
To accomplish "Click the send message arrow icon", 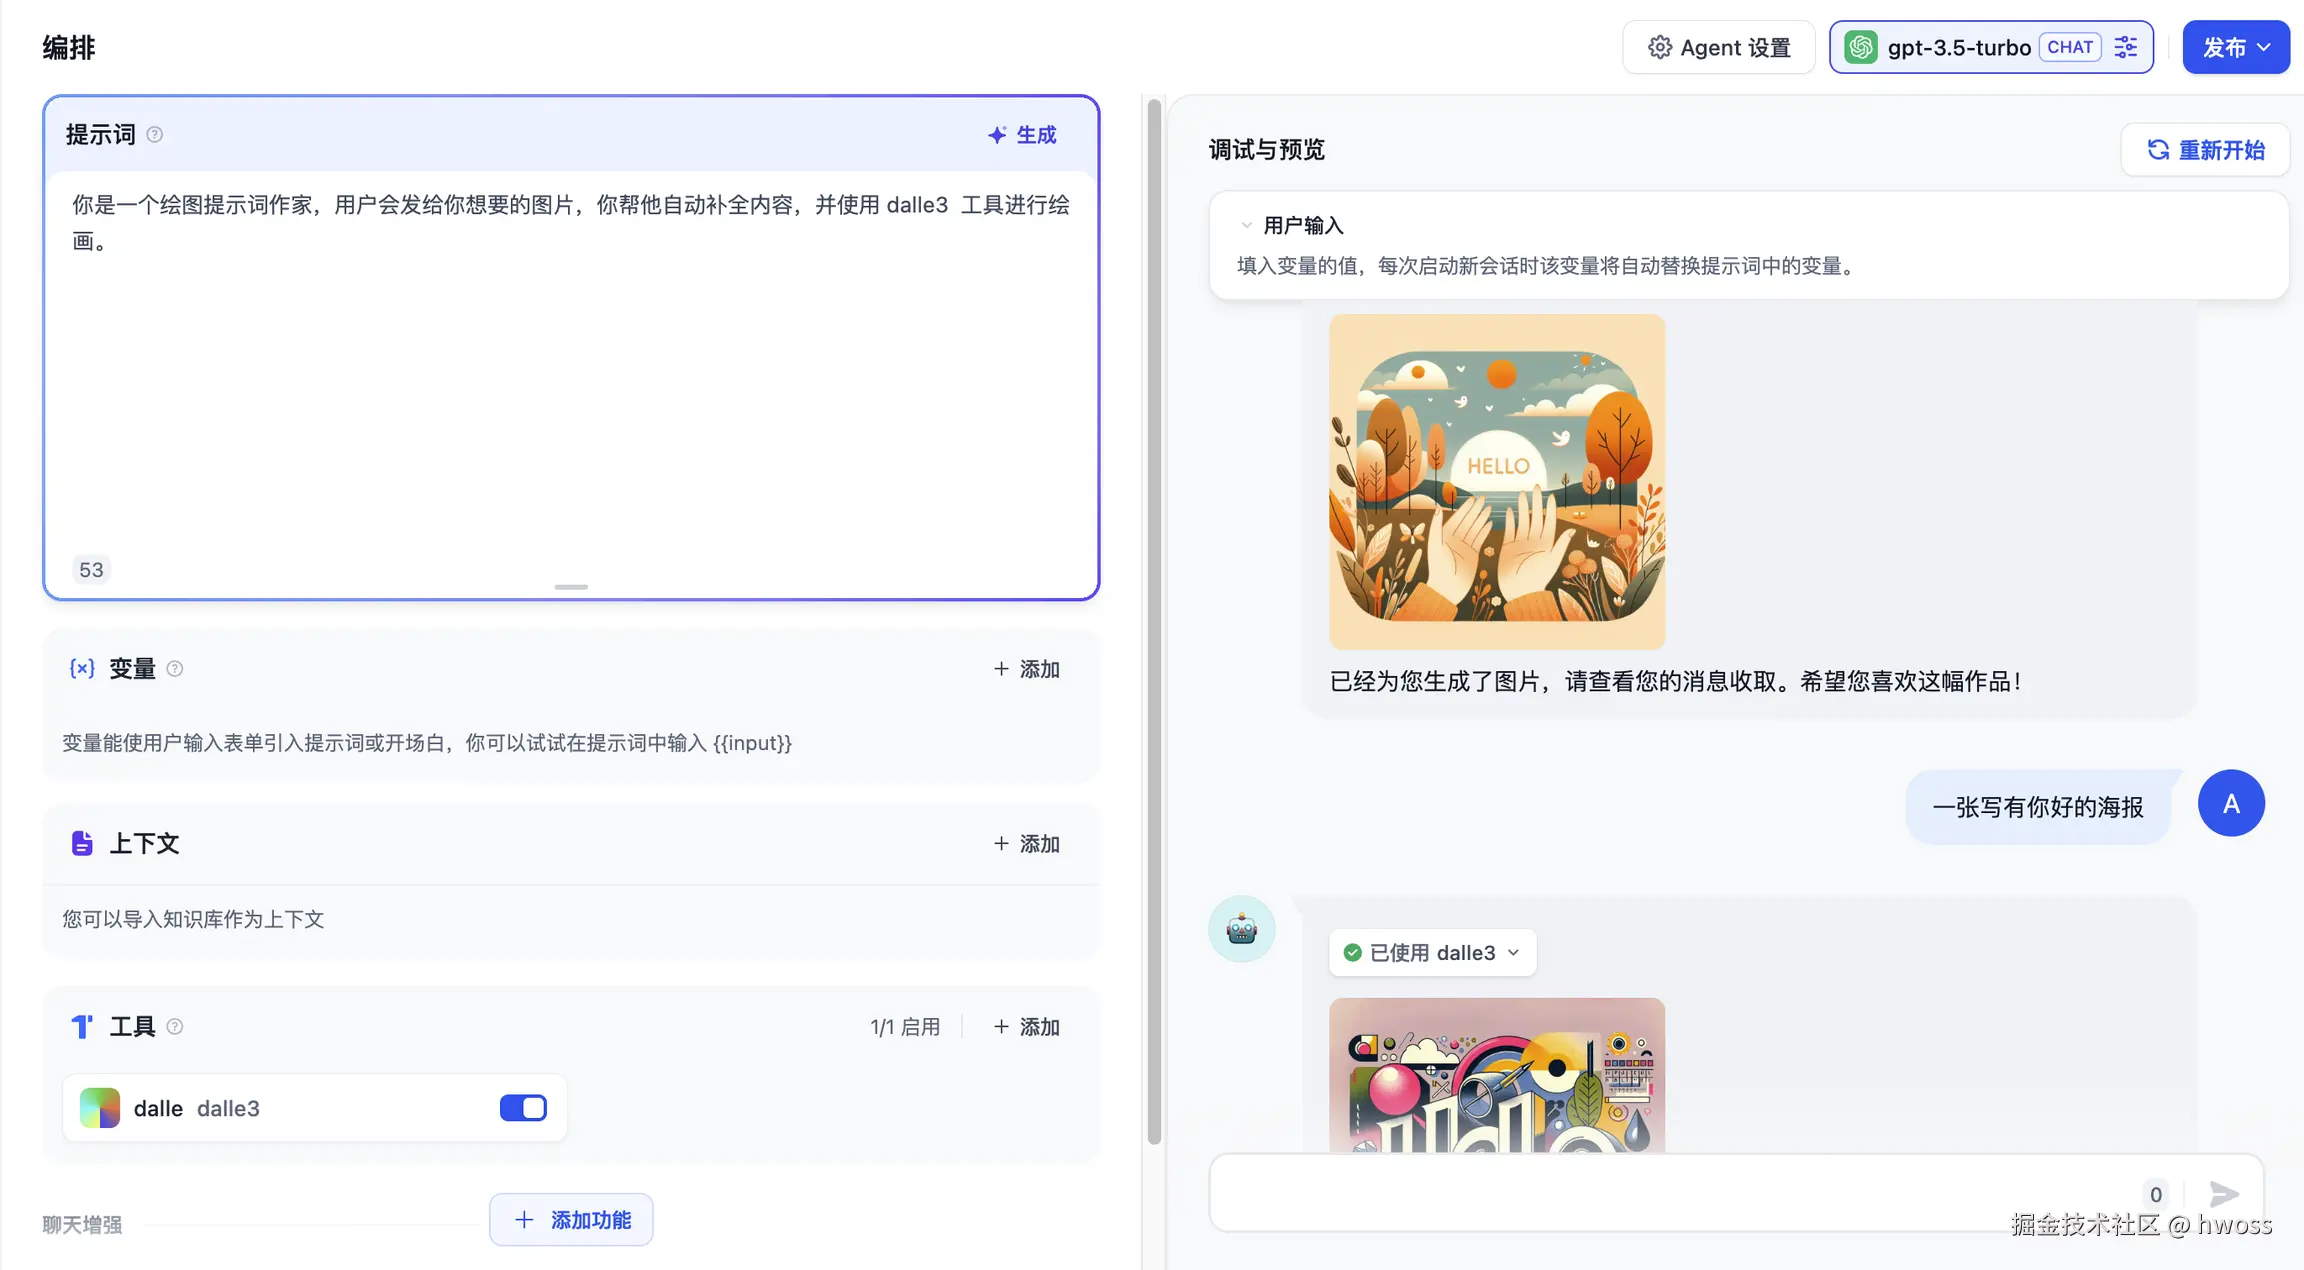I will 2223,1193.
